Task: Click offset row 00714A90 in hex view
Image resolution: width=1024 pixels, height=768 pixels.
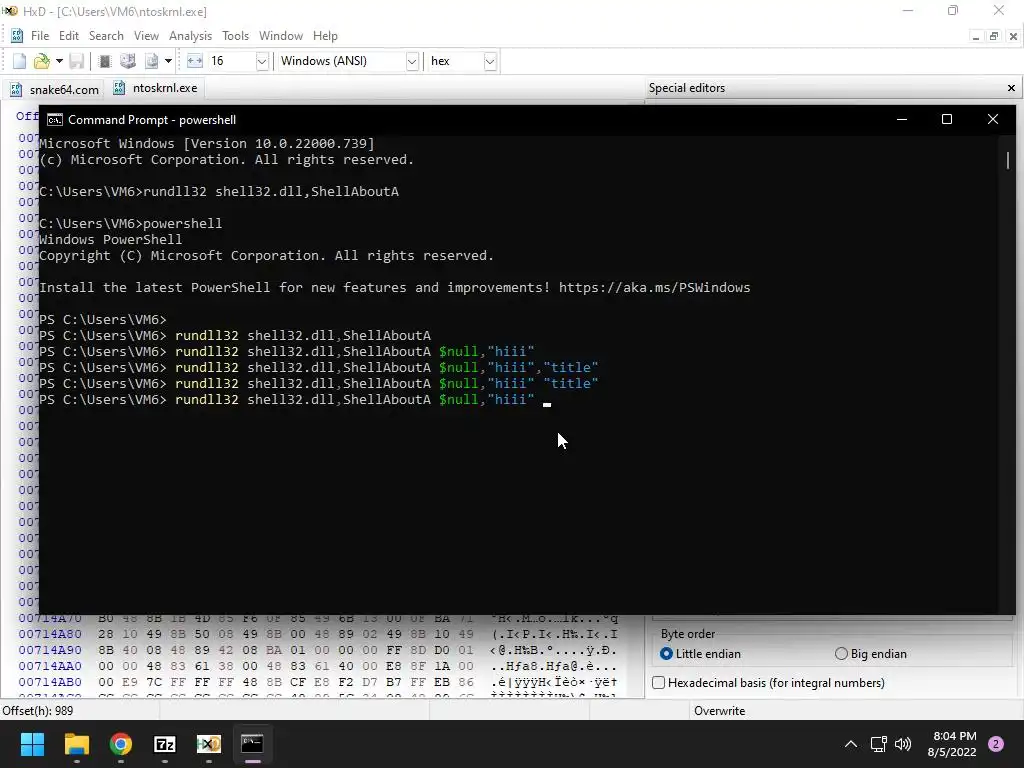Action: pos(50,650)
